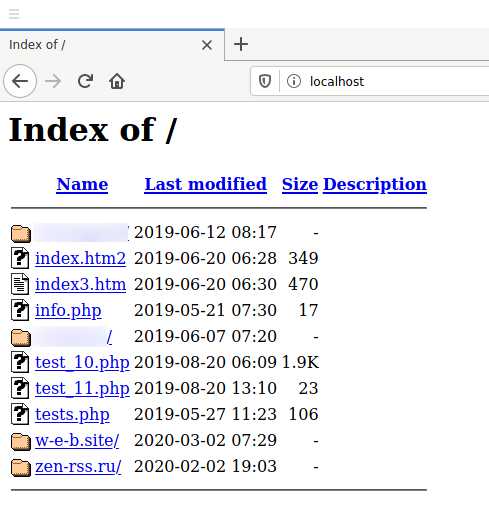This screenshot has height=509, width=489.
Task: Click the date '2020-02-02 19:03'
Action: click(x=205, y=466)
